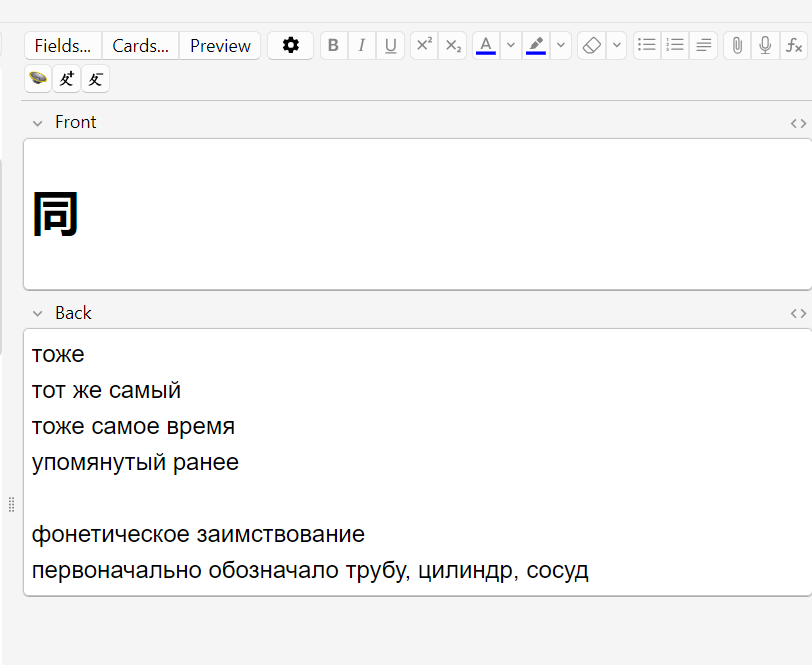Open the equations fx menu
Screen dimensions: 812x665
tap(794, 46)
